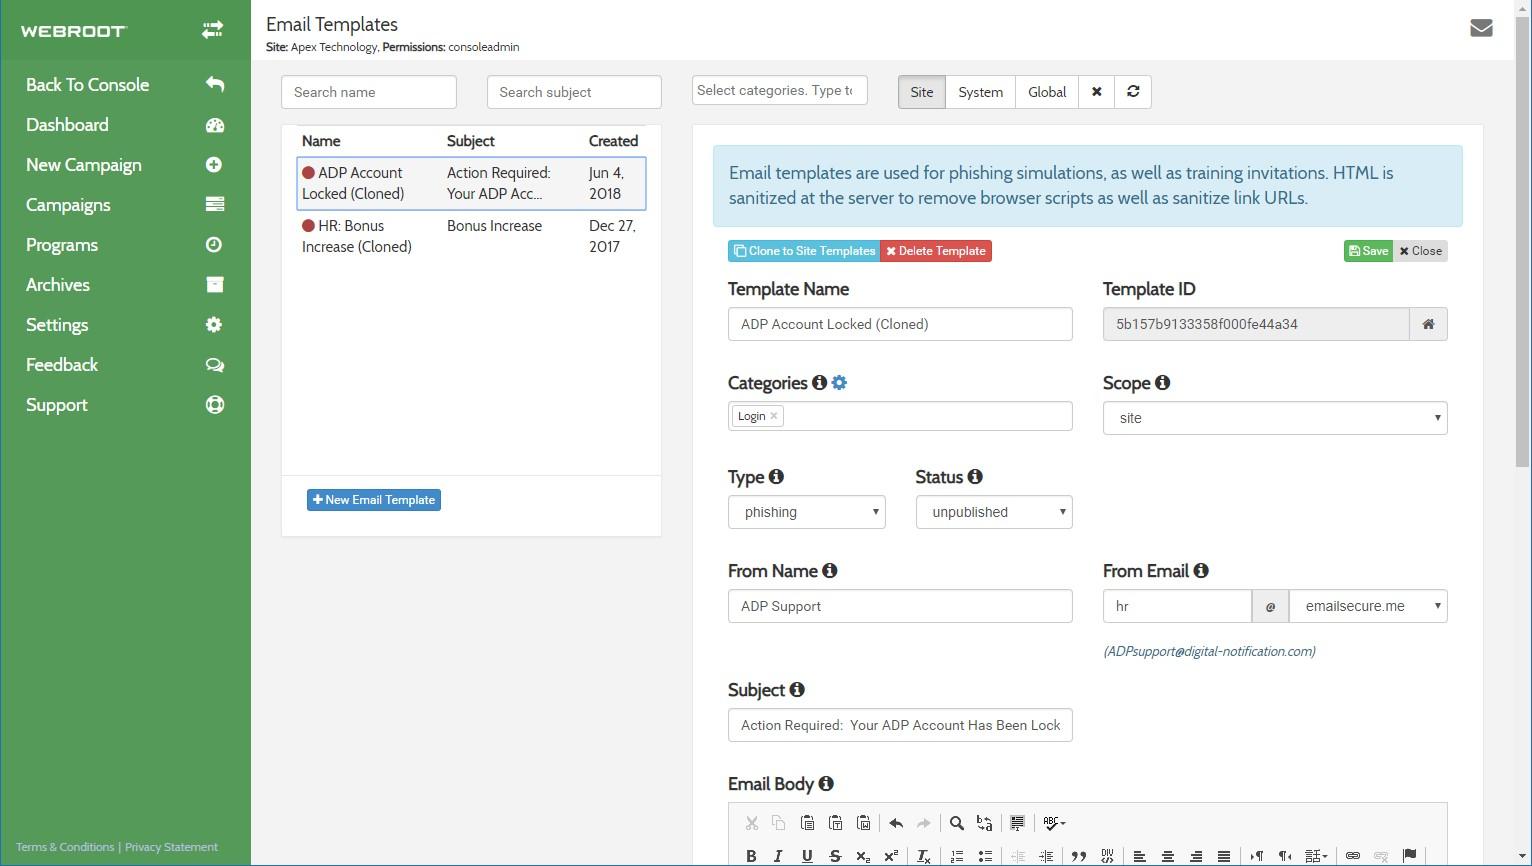Screen dimensions: 1532x866
Task: Click Select All icon in editor
Action: (x=1017, y=823)
